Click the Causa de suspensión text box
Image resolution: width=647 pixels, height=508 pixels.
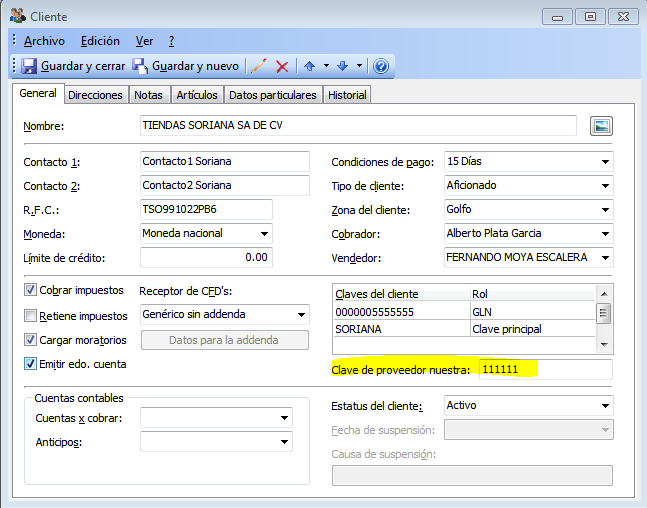[472, 475]
